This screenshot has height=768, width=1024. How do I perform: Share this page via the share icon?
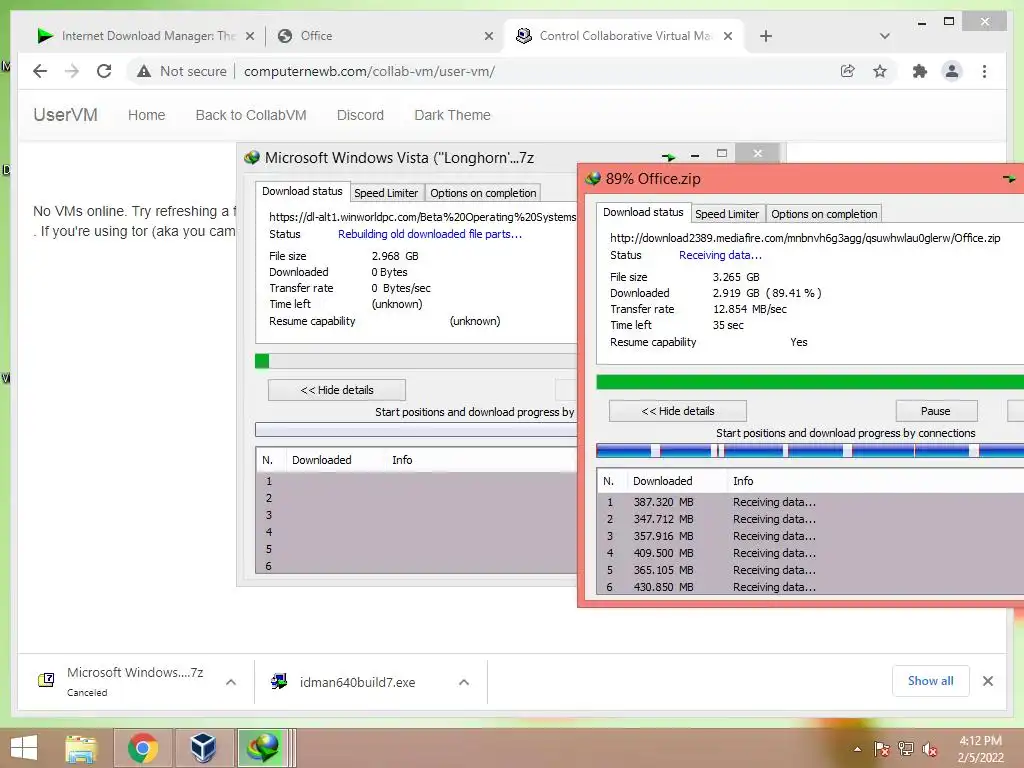[x=848, y=71]
